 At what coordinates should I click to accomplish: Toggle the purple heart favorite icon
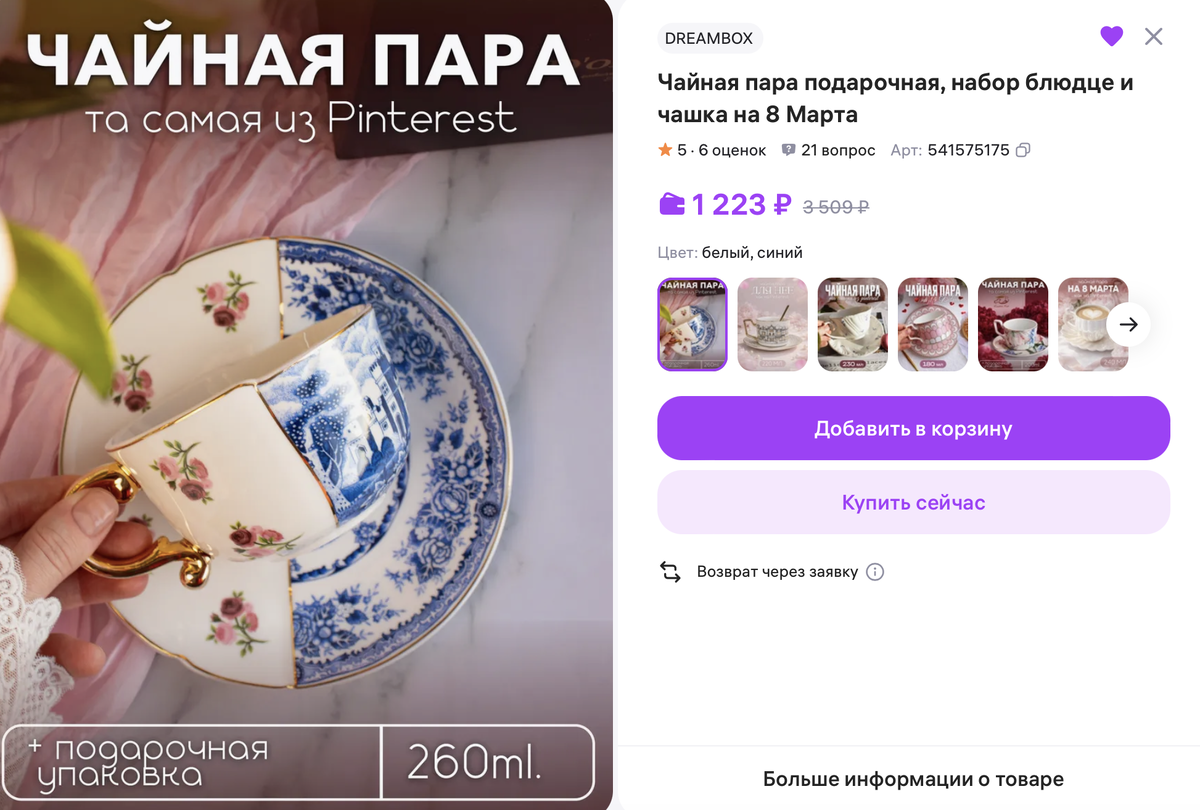(1112, 37)
